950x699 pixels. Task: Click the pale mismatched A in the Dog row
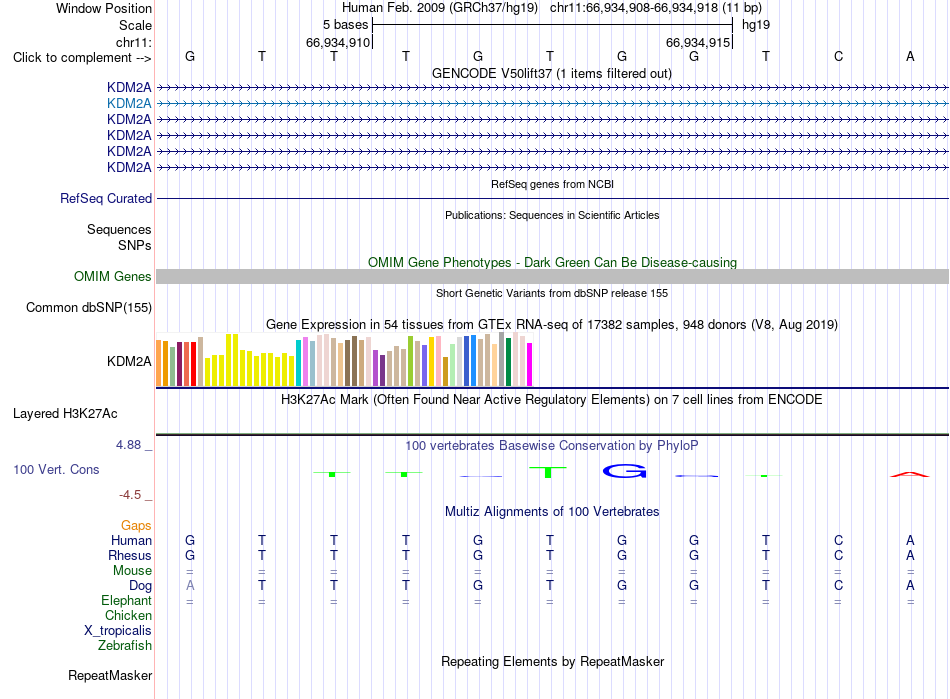click(190, 586)
